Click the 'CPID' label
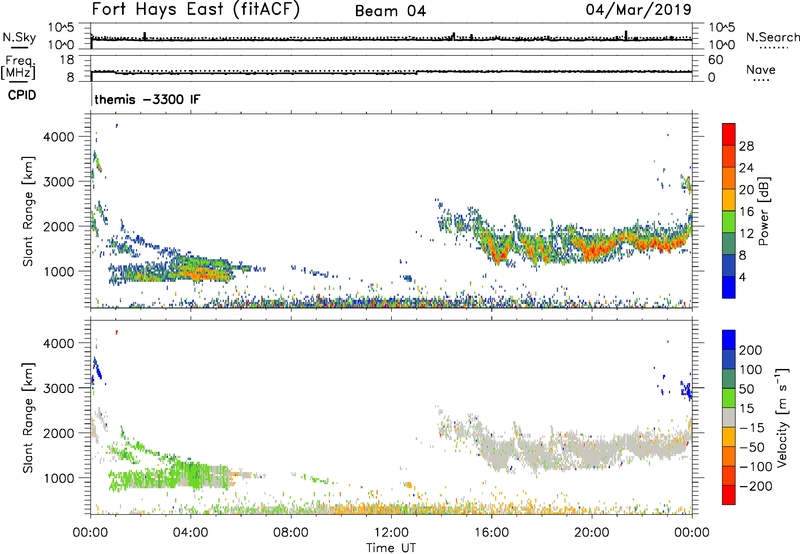Viewport: 800px width, 554px height. 22,95
